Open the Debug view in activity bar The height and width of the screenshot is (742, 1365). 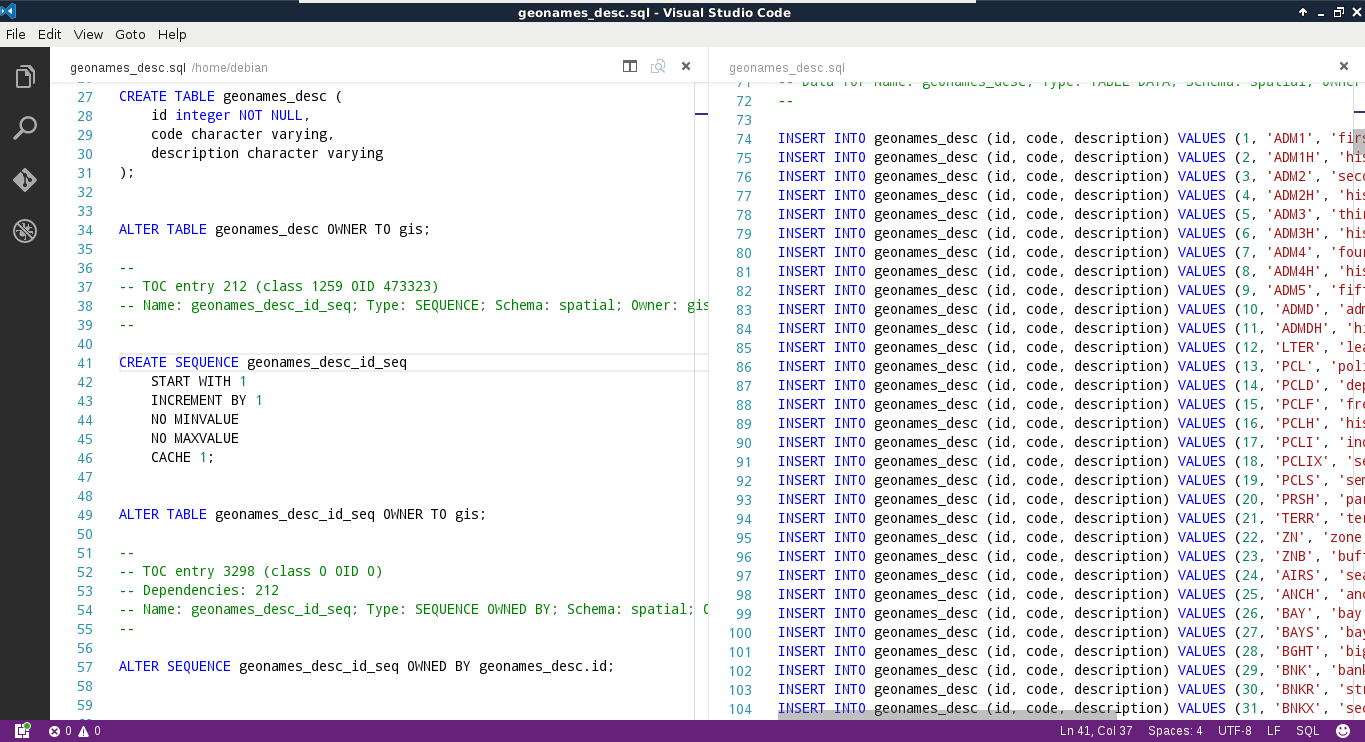coord(25,232)
